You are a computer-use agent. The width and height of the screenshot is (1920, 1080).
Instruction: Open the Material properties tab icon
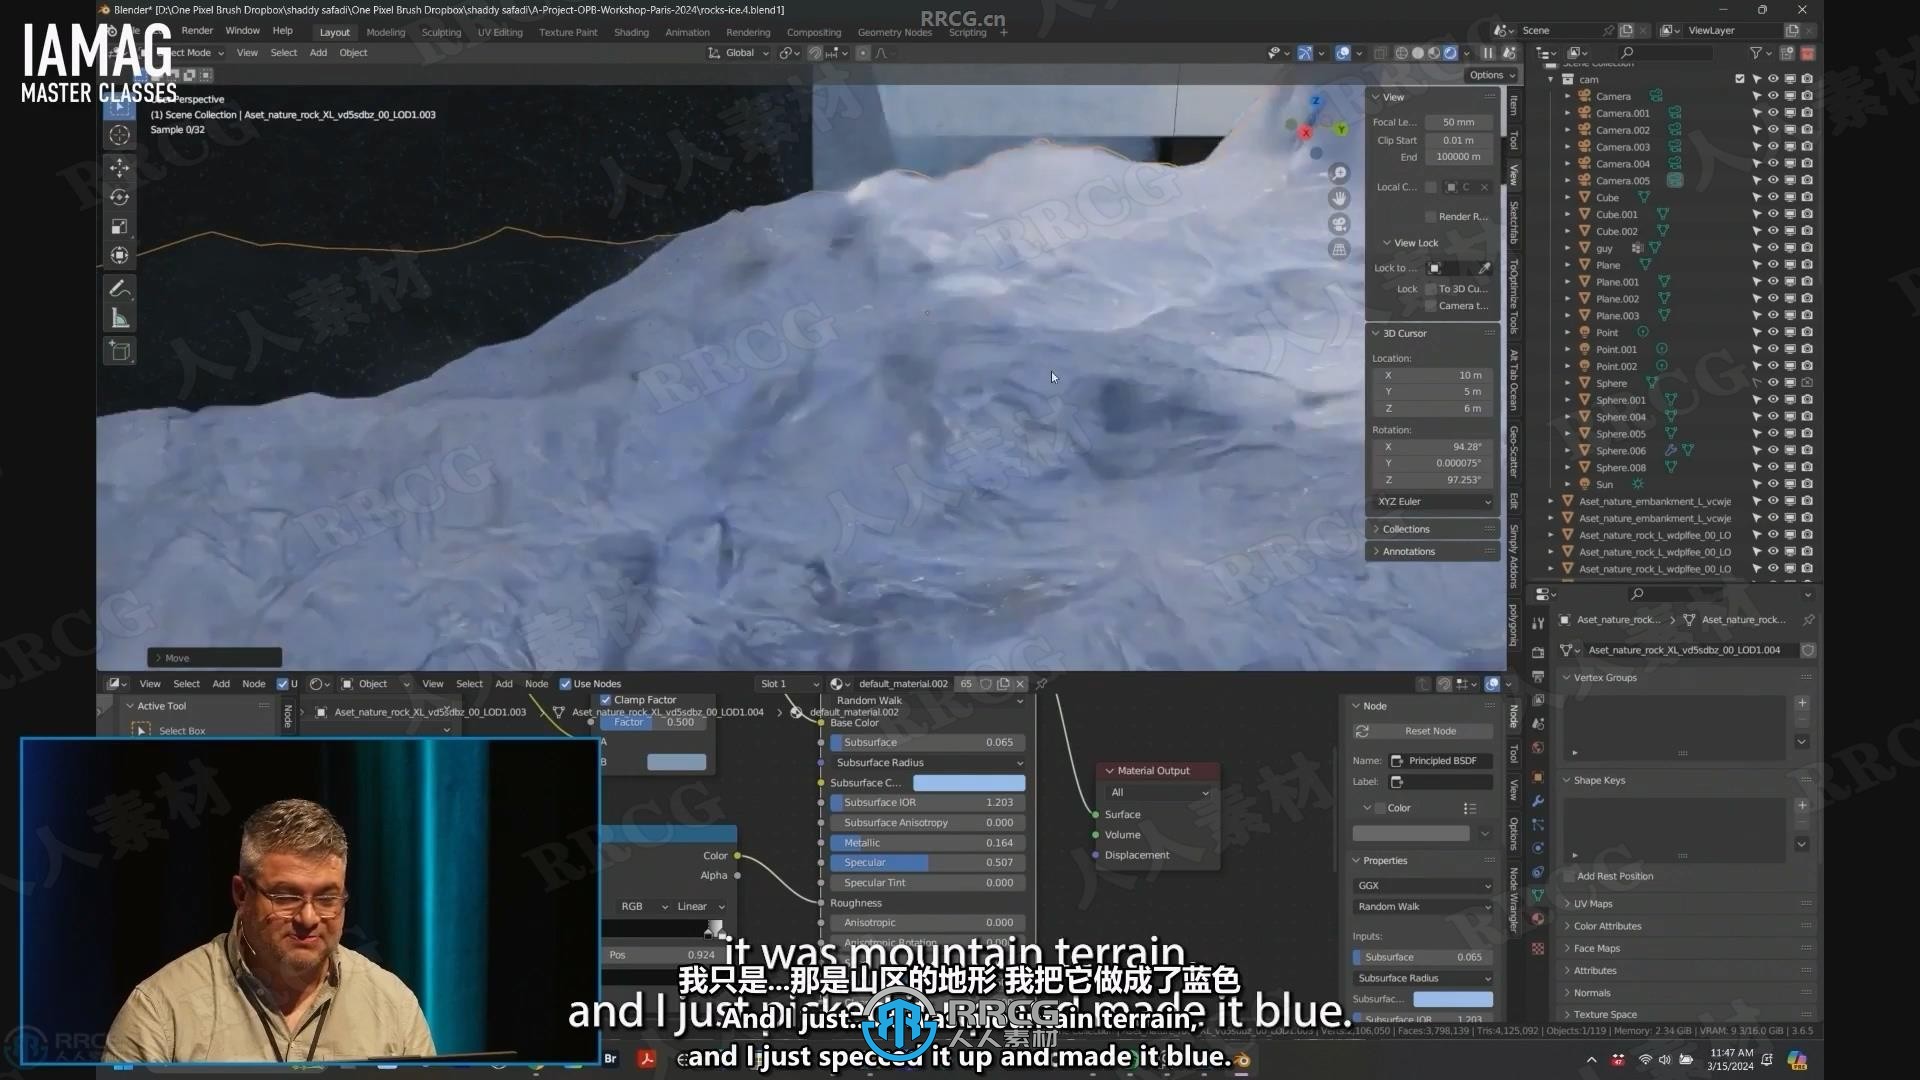[x=1538, y=919]
